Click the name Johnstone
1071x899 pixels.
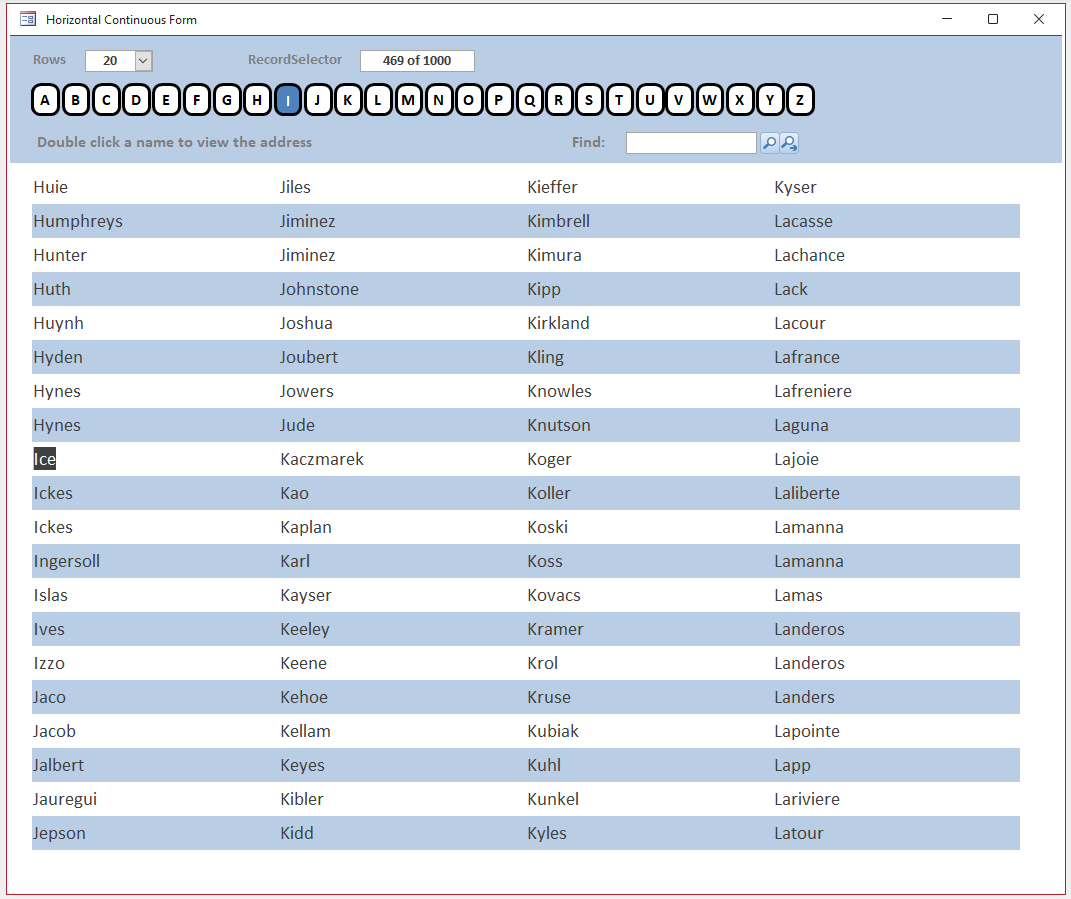319,289
